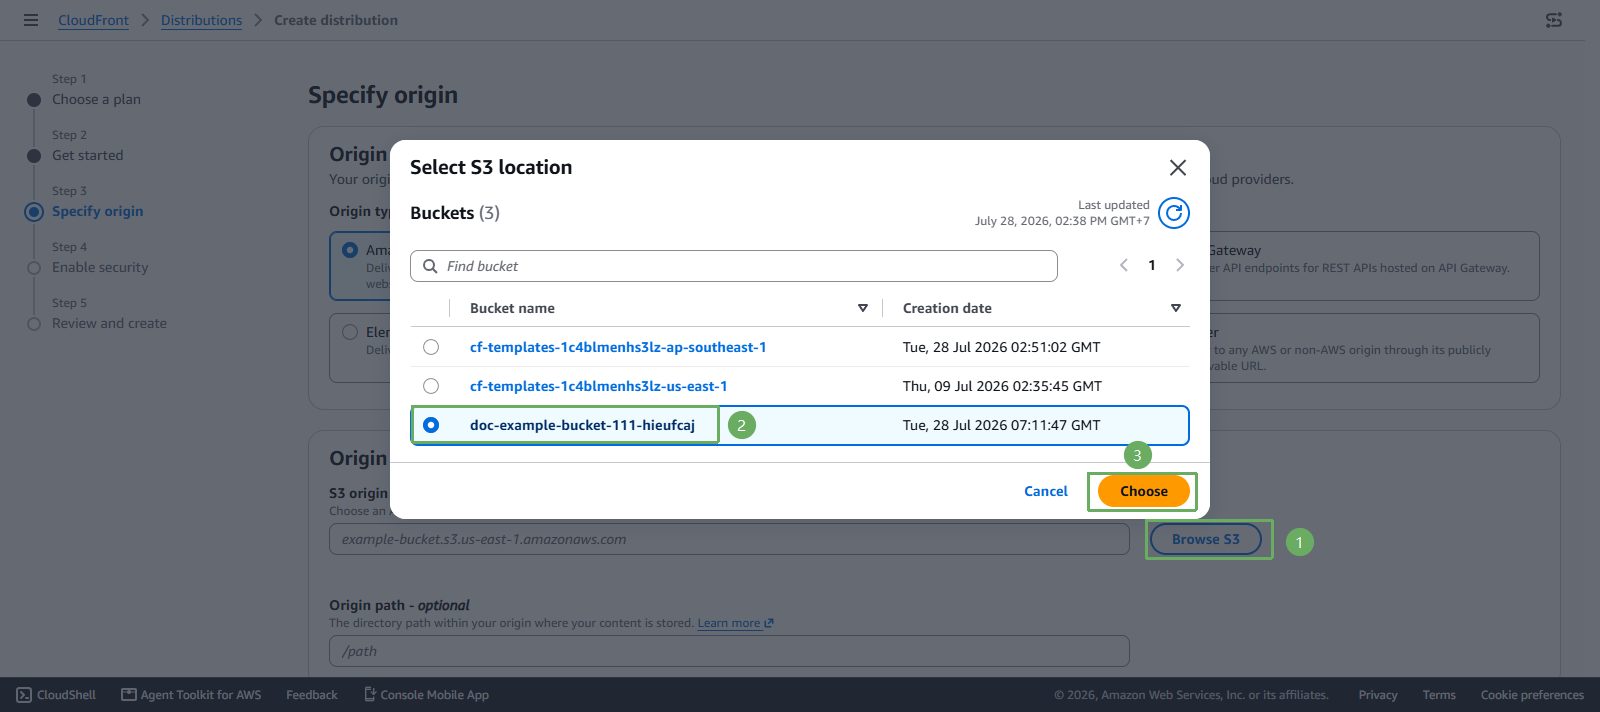Click the Find bucket search field
The width and height of the screenshot is (1600, 712).
(x=734, y=266)
